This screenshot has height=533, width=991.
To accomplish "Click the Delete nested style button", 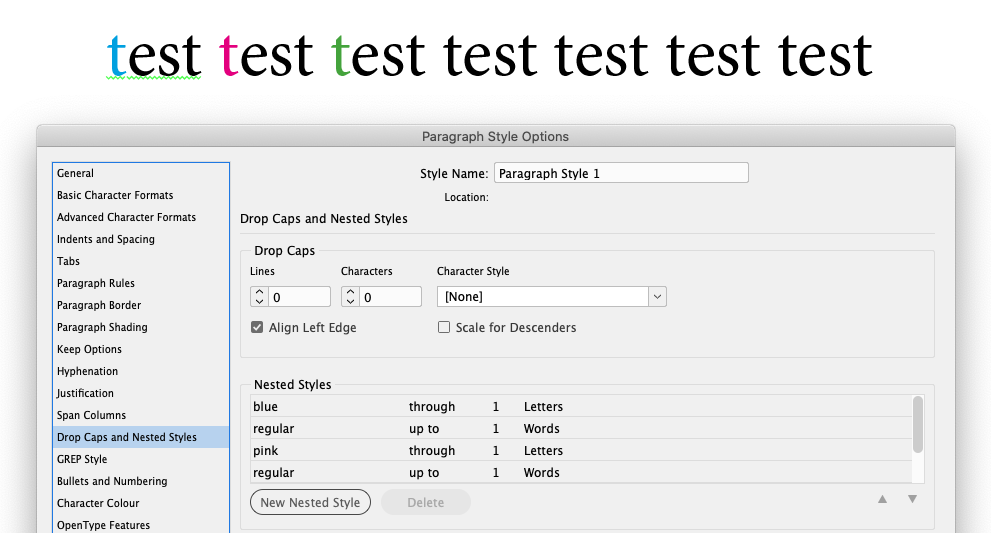I will [x=425, y=502].
